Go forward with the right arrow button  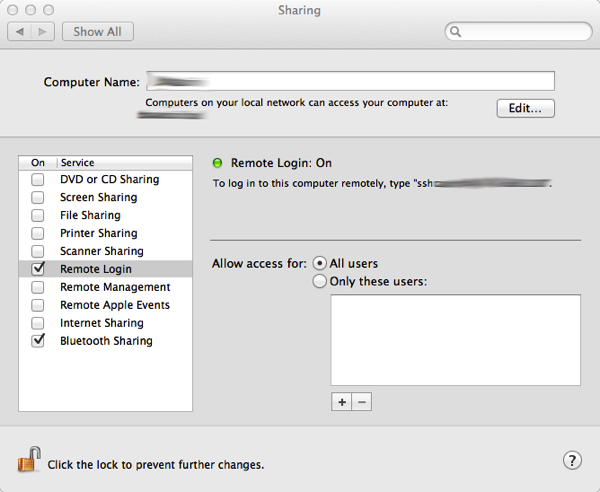click(x=42, y=31)
